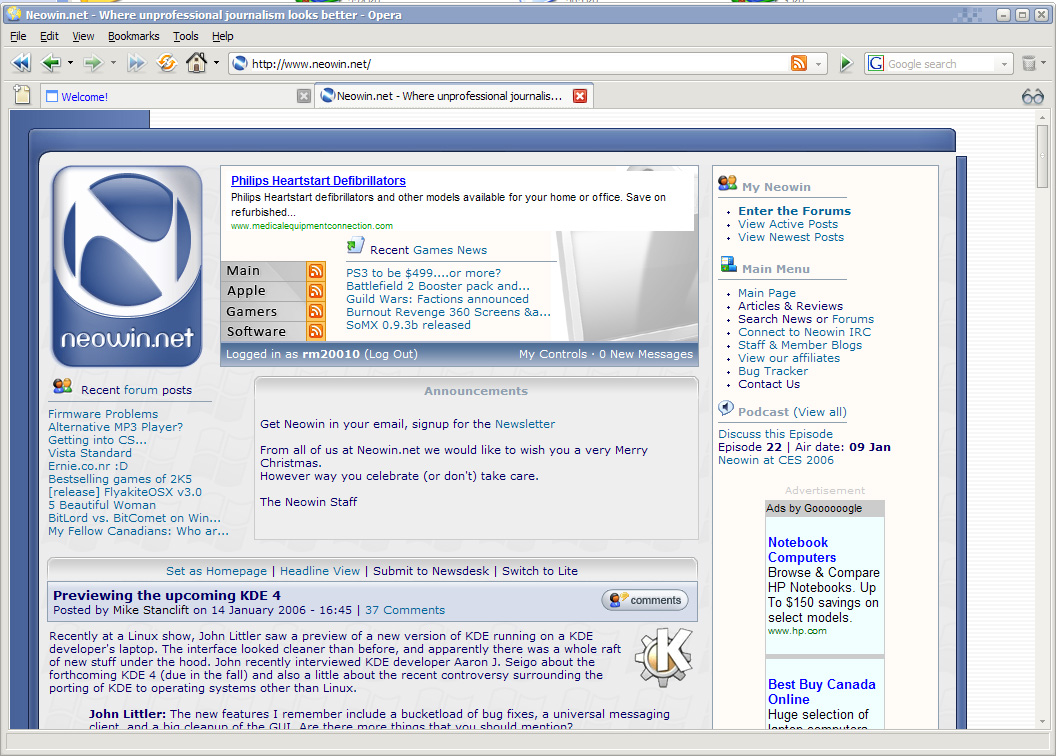This screenshot has width=1056, height=756.
Task: Open Connect to Neowin IRC link
Action: tap(804, 332)
